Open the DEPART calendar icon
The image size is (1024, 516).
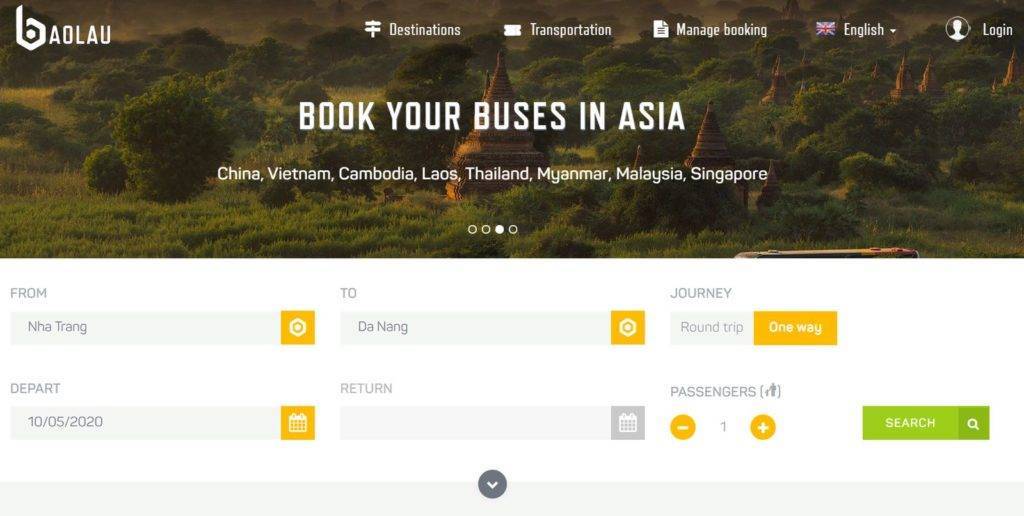pyautogui.click(x=298, y=423)
